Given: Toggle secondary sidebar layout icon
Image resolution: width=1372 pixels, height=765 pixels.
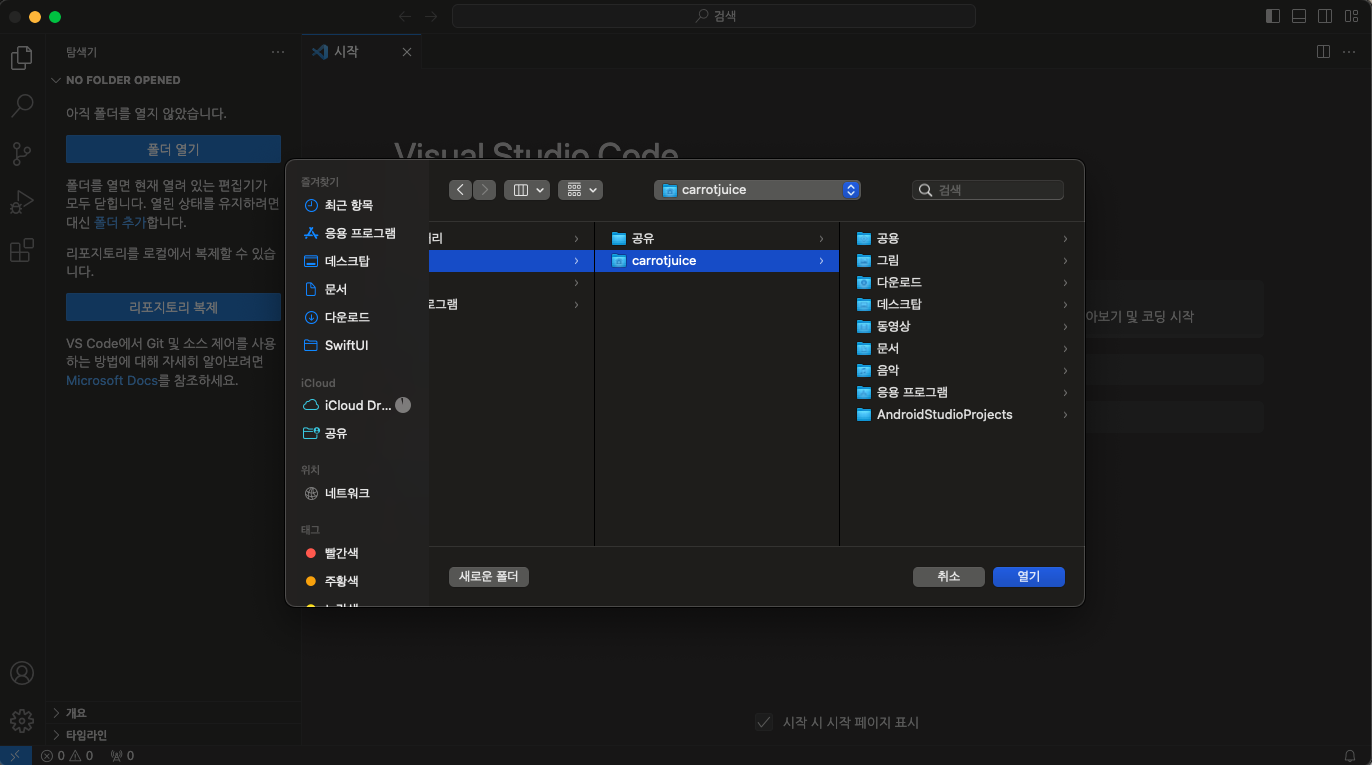Looking at the screenshot, I should [x=1325, y=16].
